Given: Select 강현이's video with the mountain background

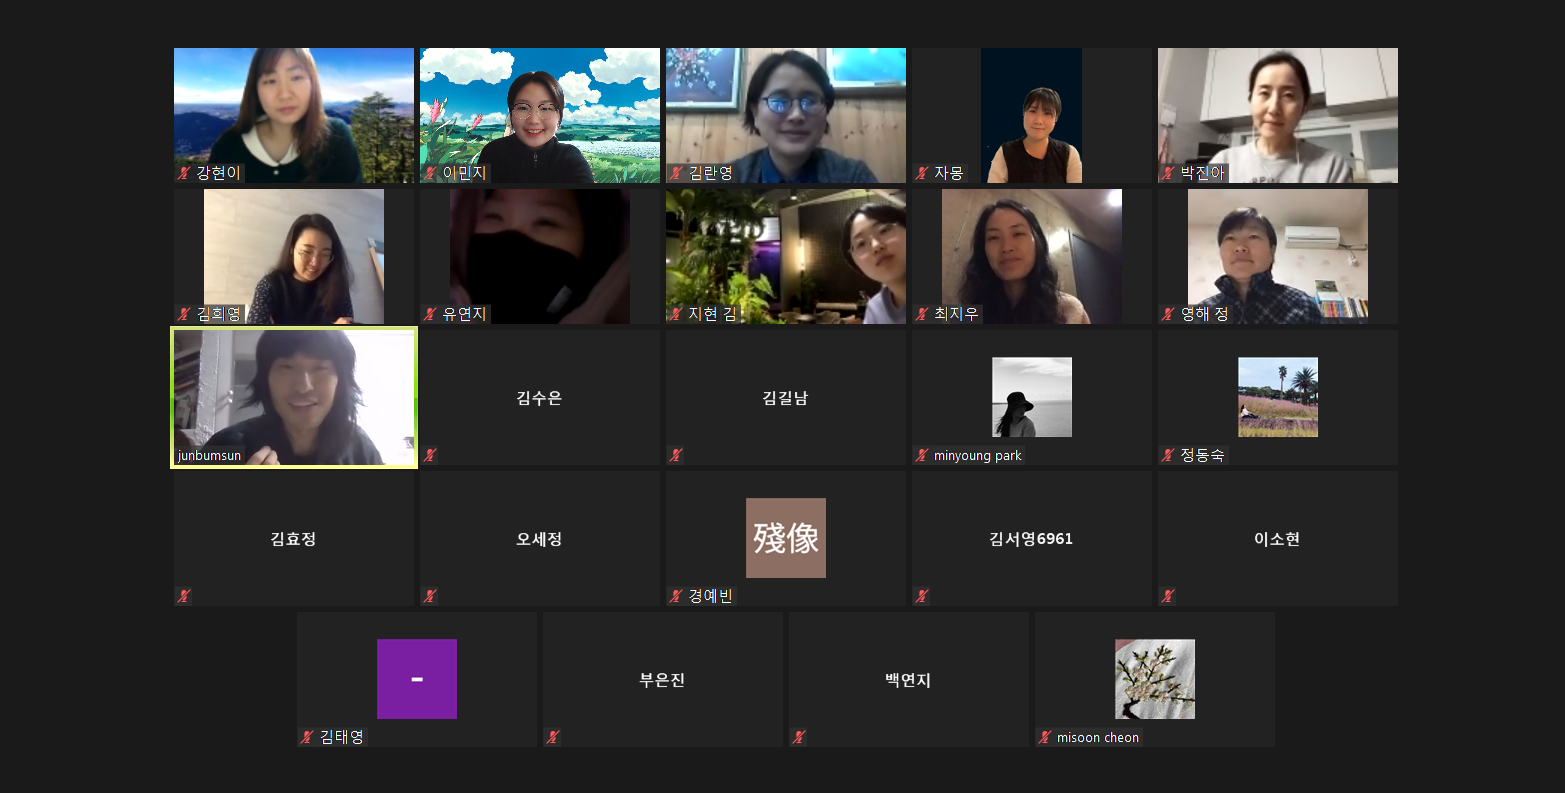Looking at the screenshot, I should coord(294,115).
